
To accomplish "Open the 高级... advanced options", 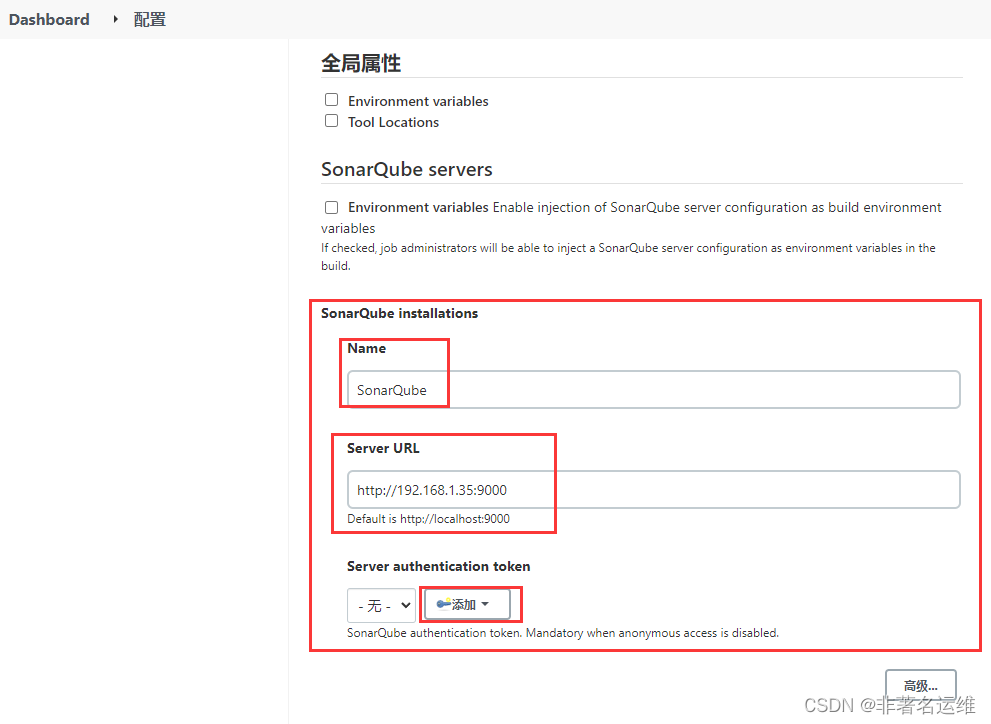I will tap(920, 685).
